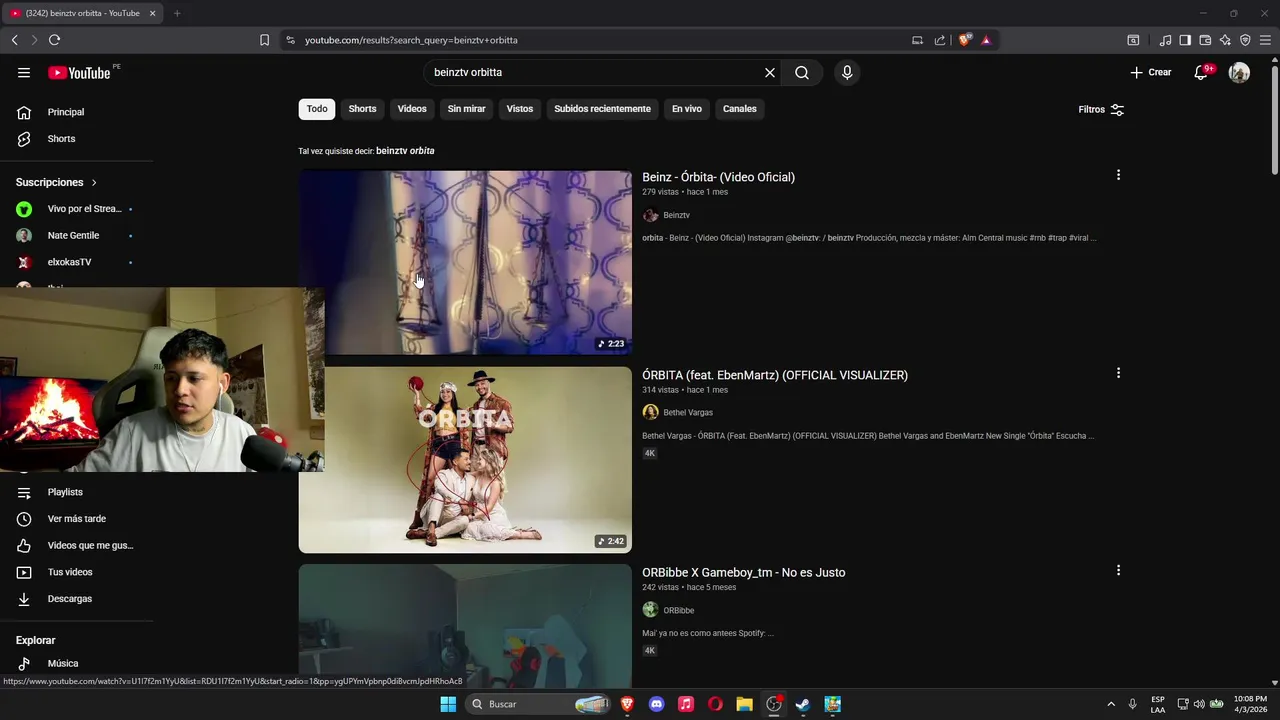The width and height of the screenshot is (1280, 720).
Task: Go back in browser history
Action: coord(15,40)
